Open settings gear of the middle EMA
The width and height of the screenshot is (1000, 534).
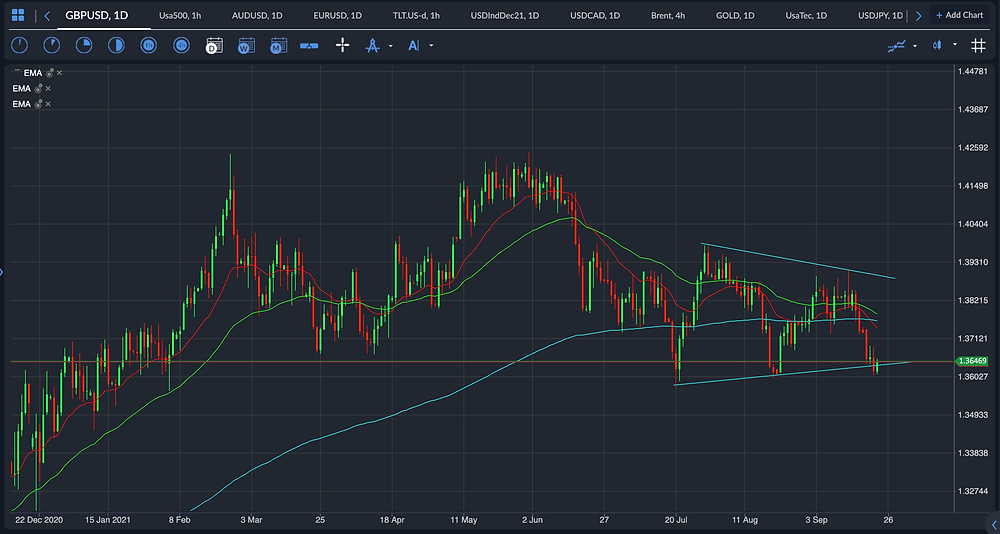tap(38, 89)
